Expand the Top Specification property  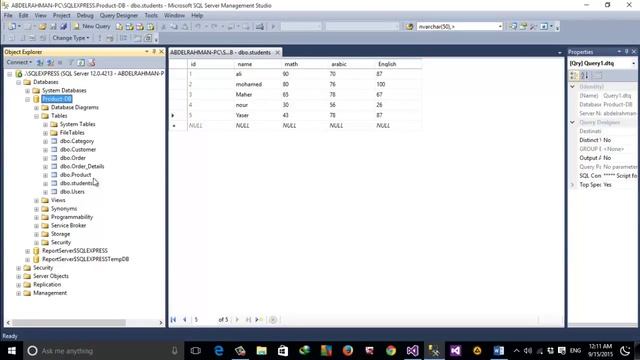click(x=572, y=185)
